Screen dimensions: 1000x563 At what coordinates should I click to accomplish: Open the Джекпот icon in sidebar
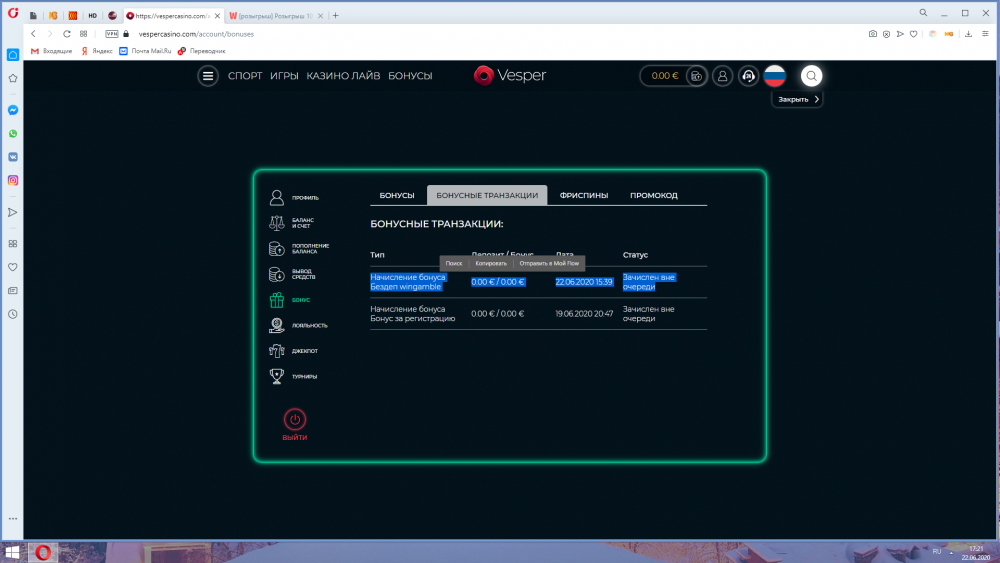pyautogui.click(x=277, y=351)
